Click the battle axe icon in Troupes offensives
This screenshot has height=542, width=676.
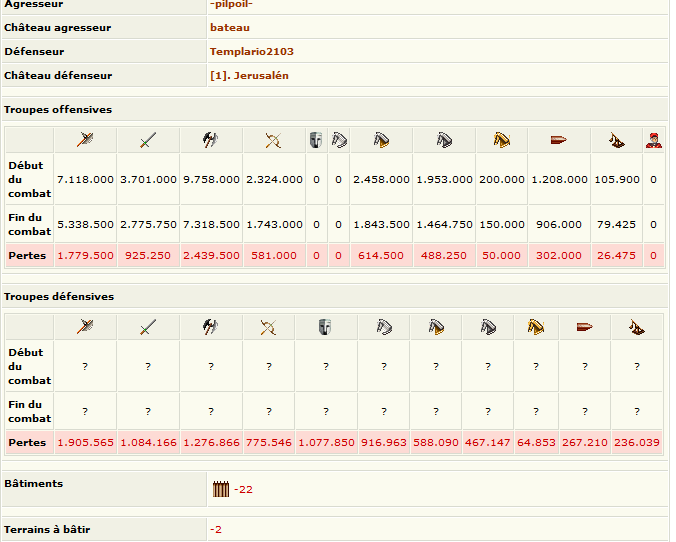click(x=210, y=140)
